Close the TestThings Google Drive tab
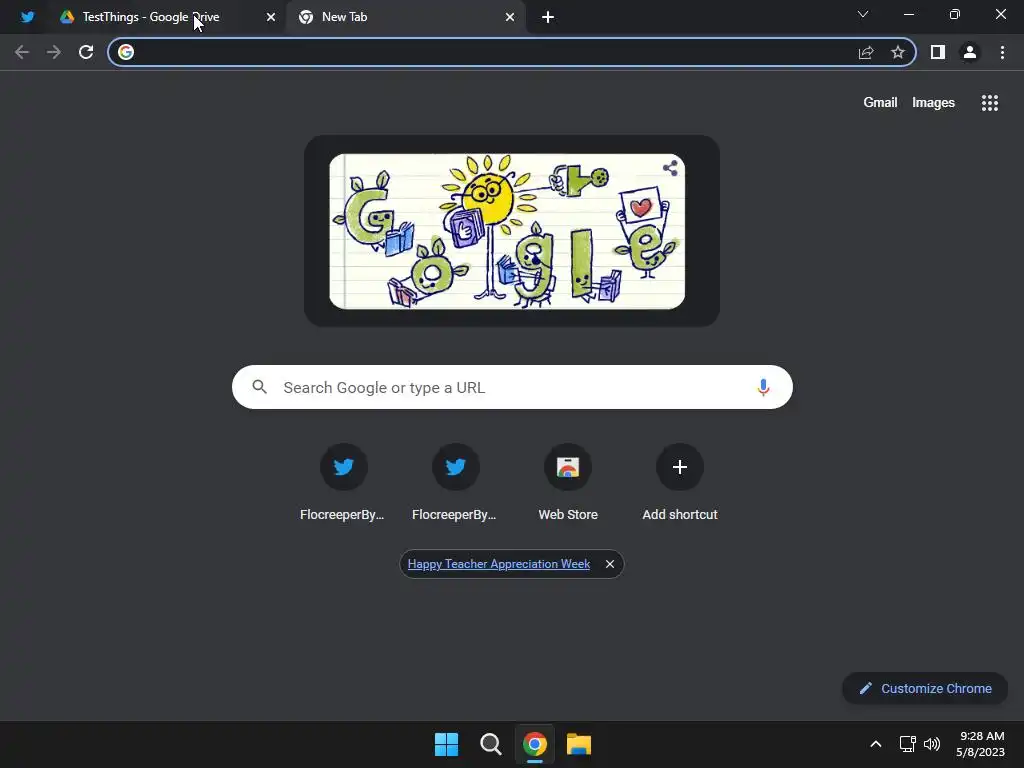The image size is (1024, 768). (270, 17)
